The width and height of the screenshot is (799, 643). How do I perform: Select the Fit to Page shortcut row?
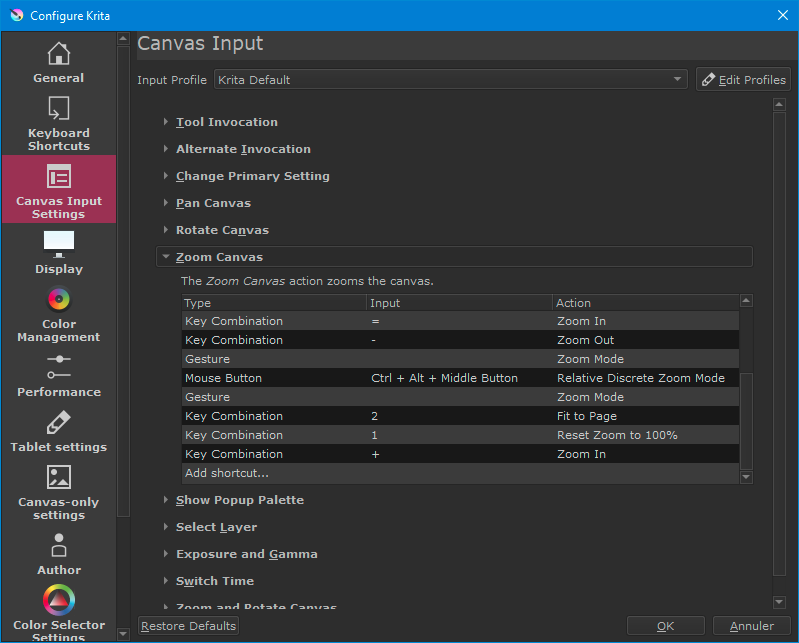click(x=460, y=416)
